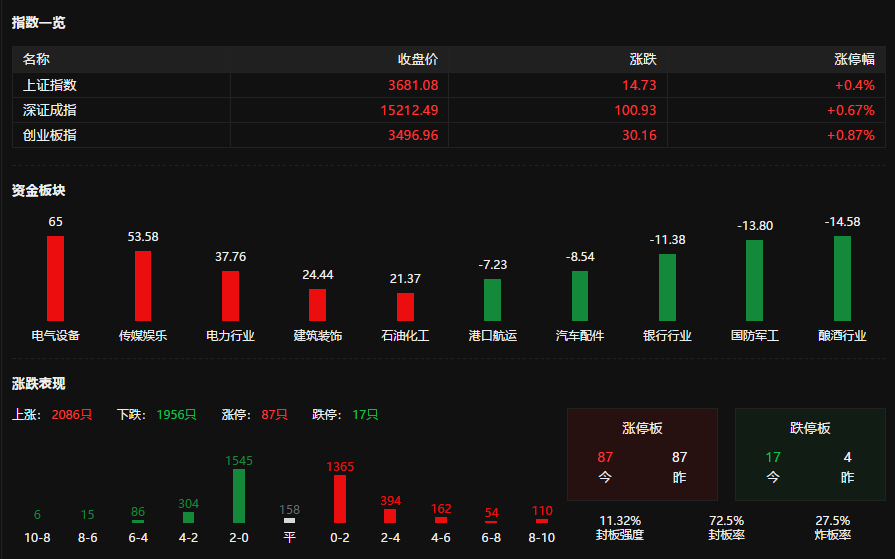Screen dimensions: 895x559
Task: Click the green 1545 bar for 2-0
Action: click(x=239, y=496)
